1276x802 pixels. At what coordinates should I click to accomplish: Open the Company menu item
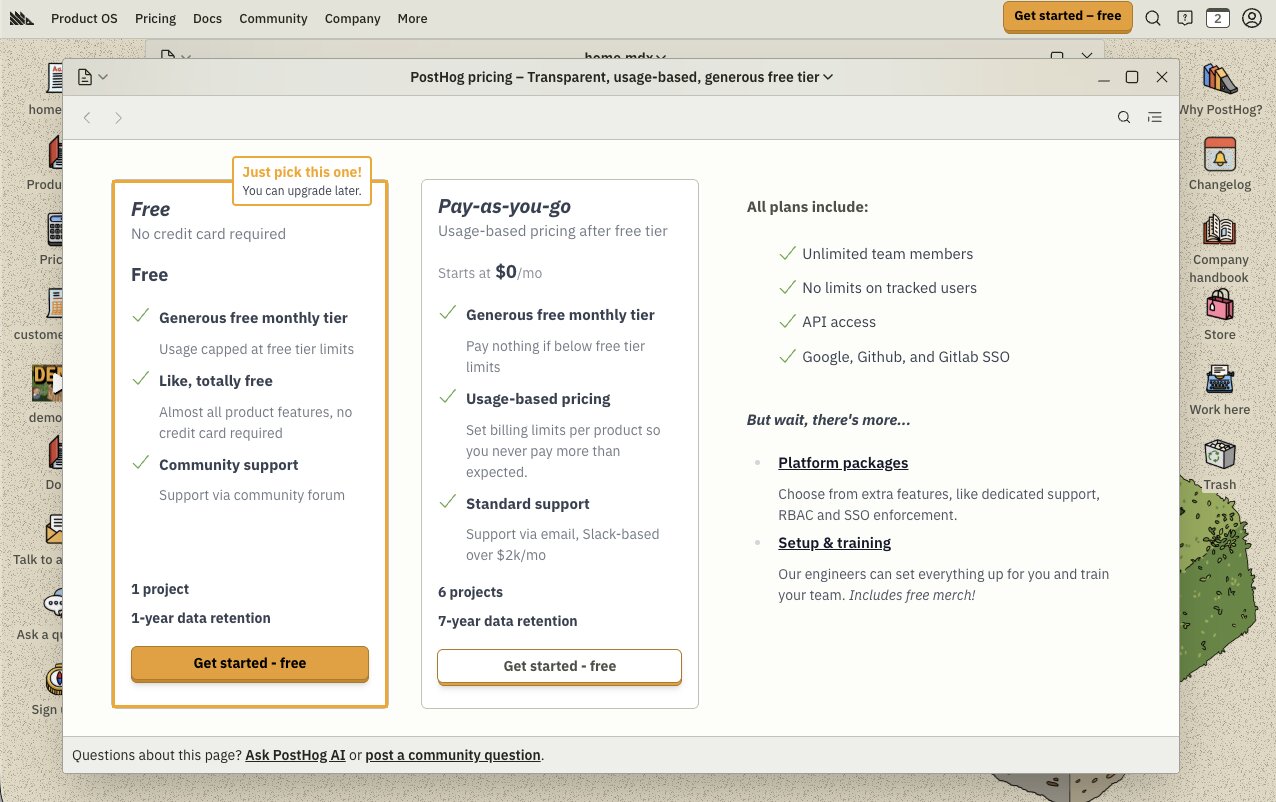click(x=352, y=18)
